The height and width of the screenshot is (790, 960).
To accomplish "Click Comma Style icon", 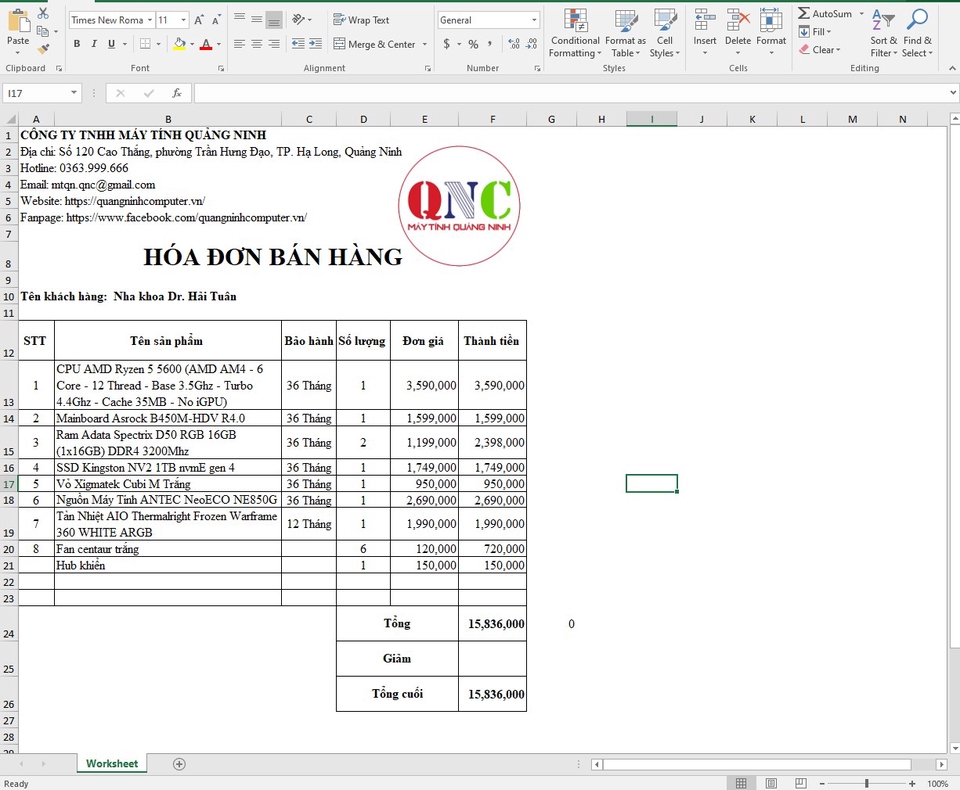I will pos(490,44).
